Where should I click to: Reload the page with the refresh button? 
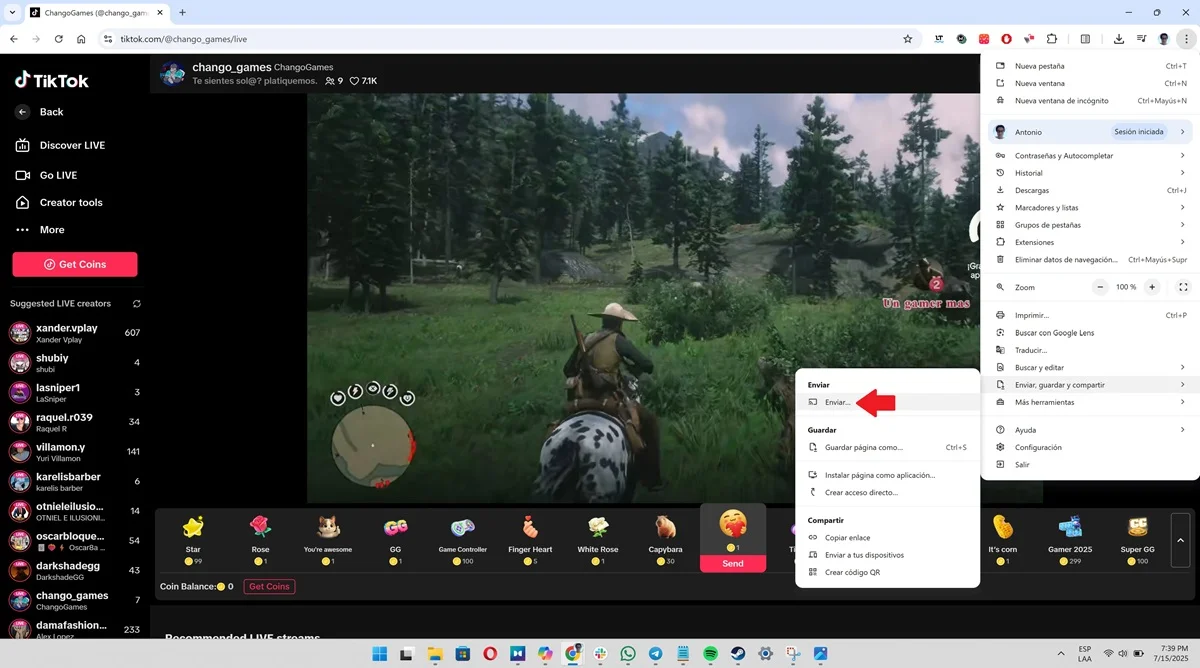tap(59, 39)
